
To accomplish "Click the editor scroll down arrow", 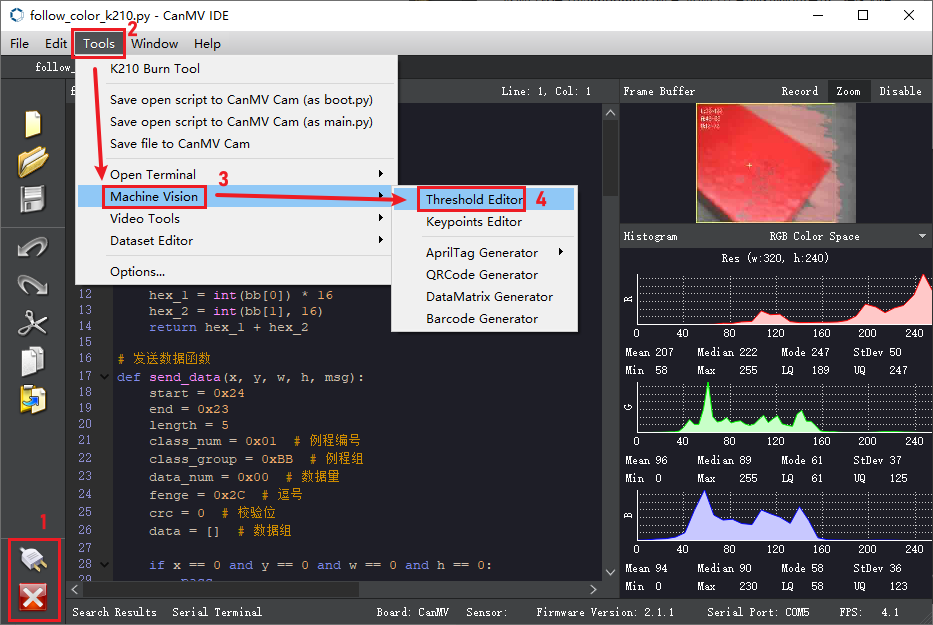I will [x=610, y=572].
